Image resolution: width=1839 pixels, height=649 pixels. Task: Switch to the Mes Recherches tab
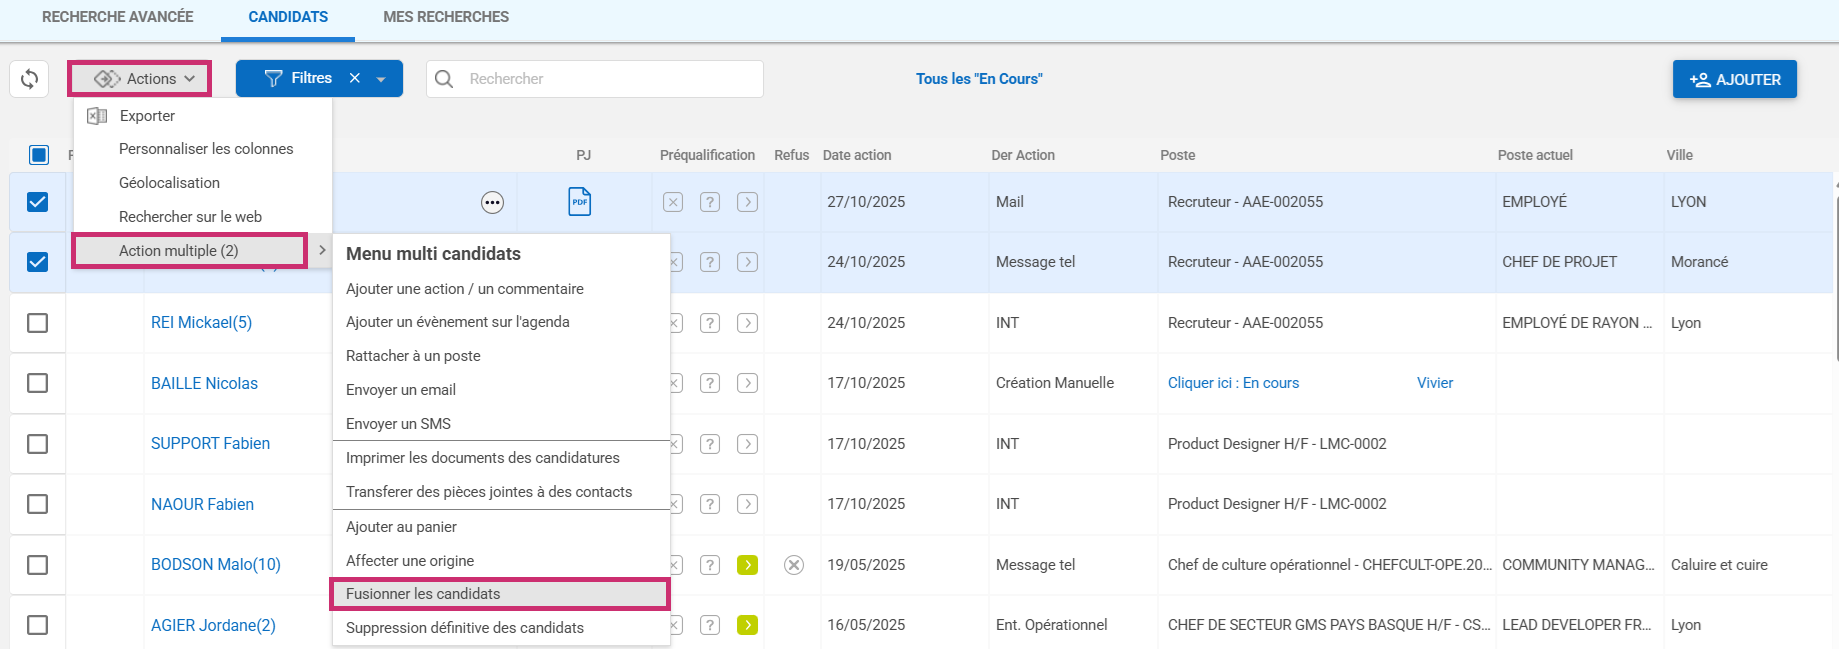point(446,17)
